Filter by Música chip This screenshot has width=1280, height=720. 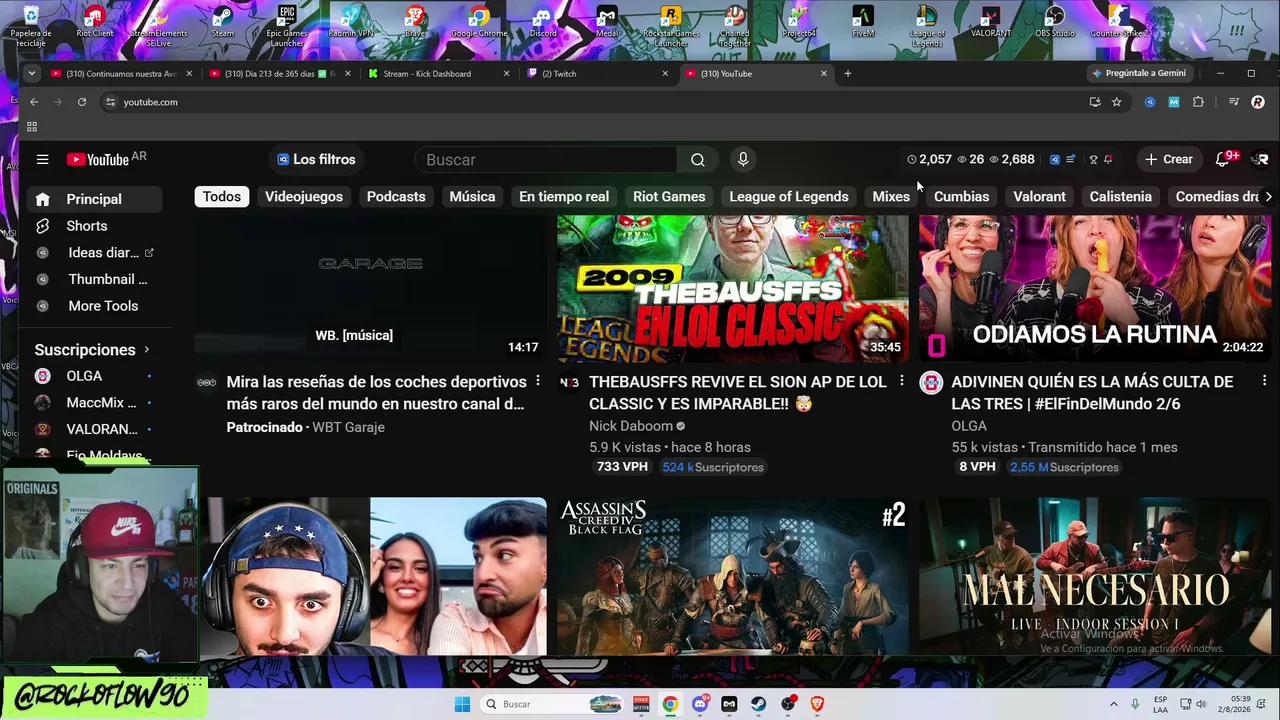(x=472, y=197)
